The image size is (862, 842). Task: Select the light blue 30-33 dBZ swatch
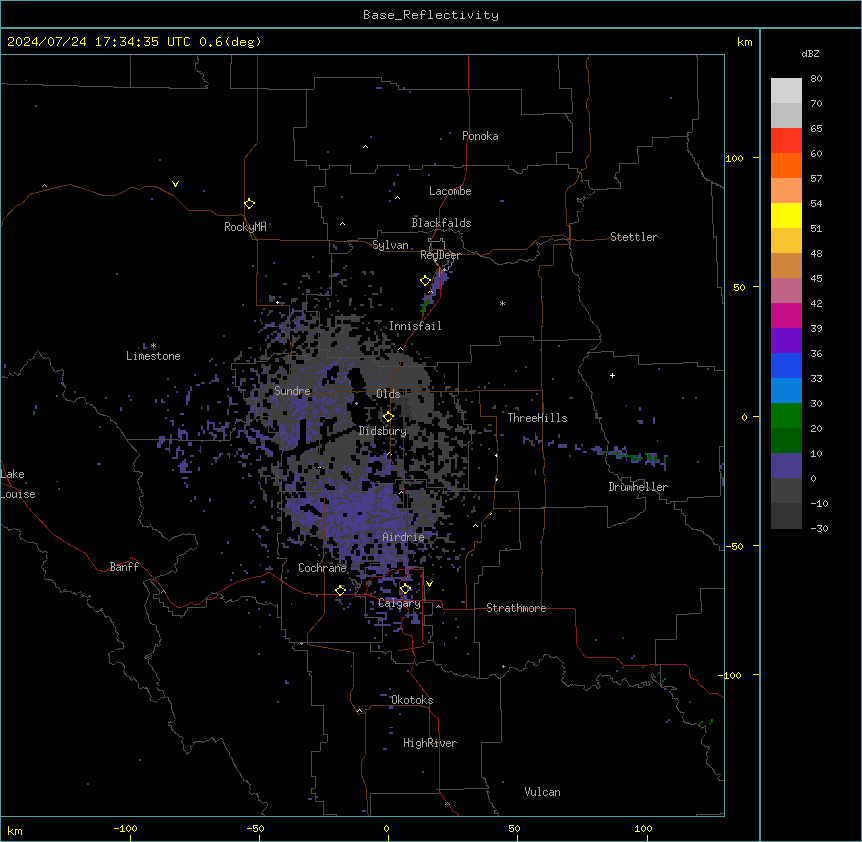click(786, 390)
